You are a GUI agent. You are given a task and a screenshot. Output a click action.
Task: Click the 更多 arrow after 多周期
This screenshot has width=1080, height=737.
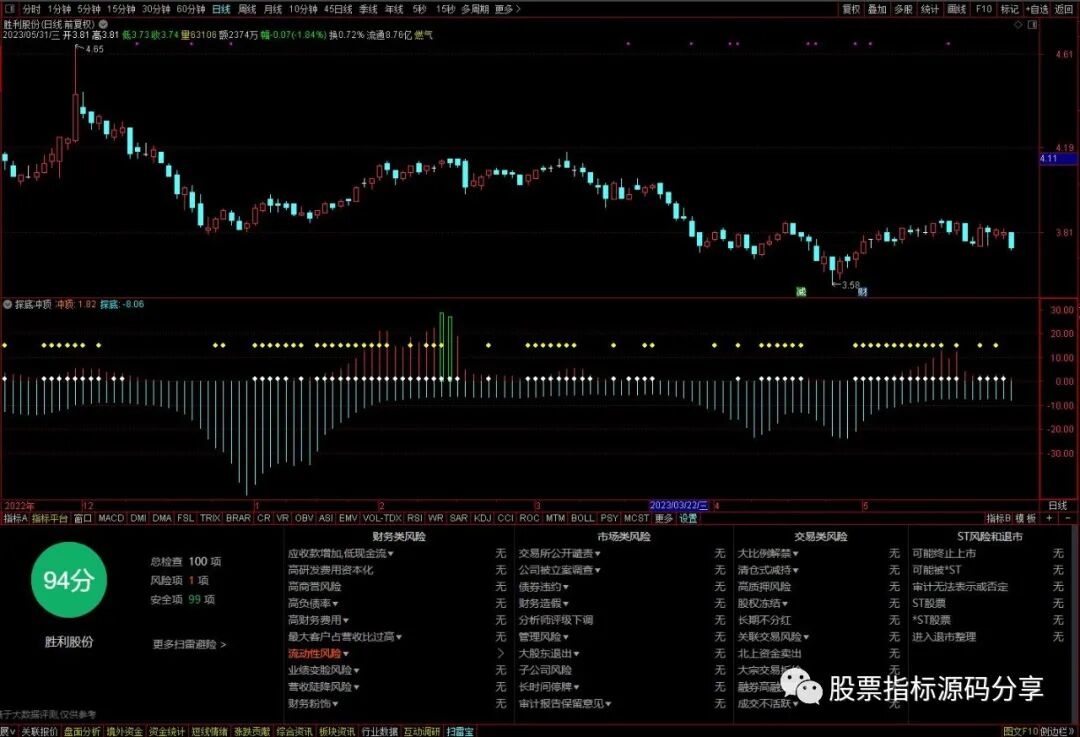tap(508, 9)
